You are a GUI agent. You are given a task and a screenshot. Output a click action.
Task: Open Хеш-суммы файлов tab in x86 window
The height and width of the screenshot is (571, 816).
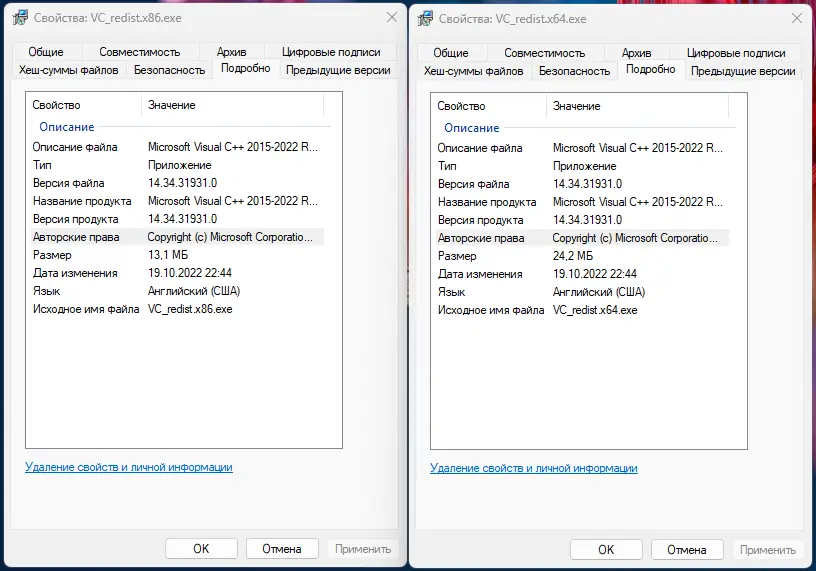coord(69,70)
